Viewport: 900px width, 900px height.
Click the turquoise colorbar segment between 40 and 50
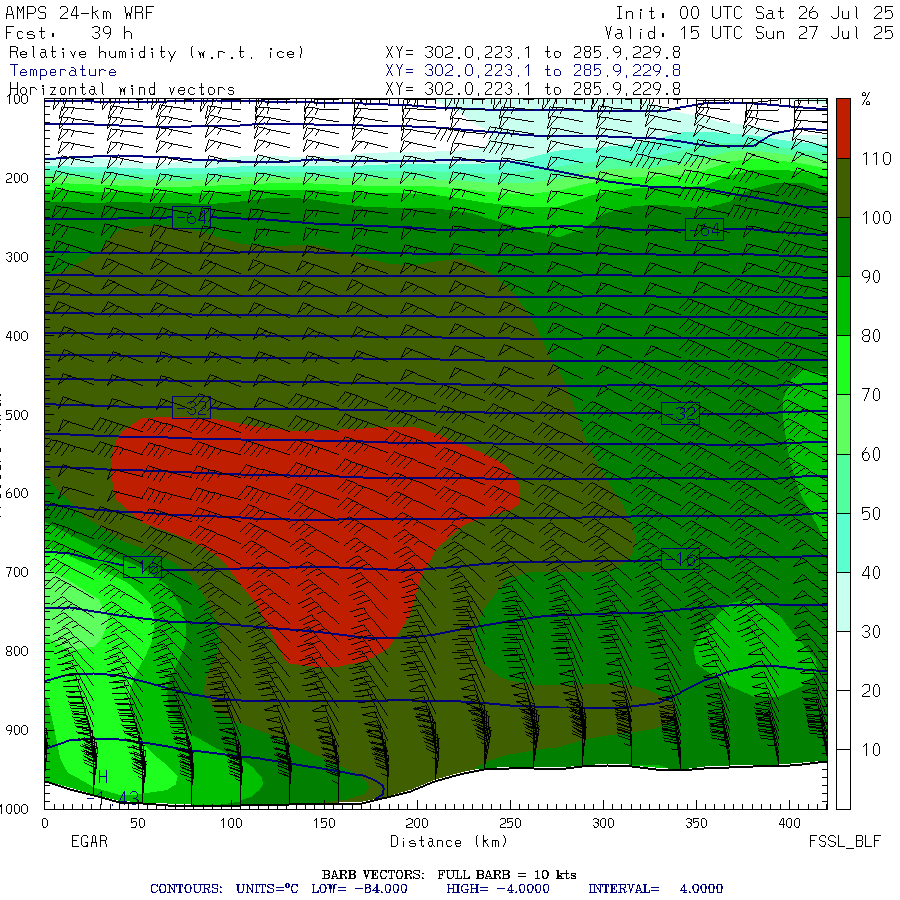(x=843, y=542)
